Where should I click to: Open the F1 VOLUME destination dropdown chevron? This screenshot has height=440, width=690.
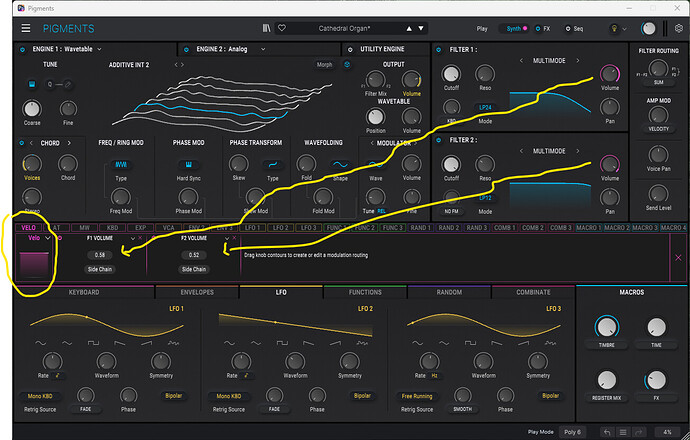132,238
